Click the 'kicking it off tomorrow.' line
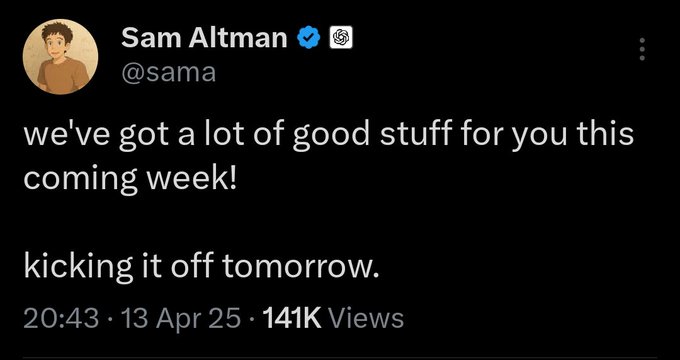 point(202,268)
